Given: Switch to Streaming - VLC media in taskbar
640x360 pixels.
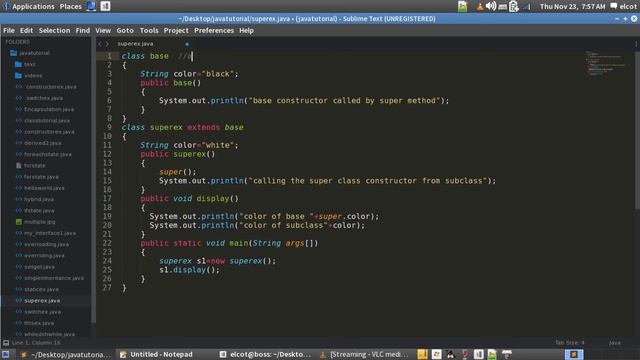Looking at the screenshot, I should pyautogui.click(x=364, y=354).
